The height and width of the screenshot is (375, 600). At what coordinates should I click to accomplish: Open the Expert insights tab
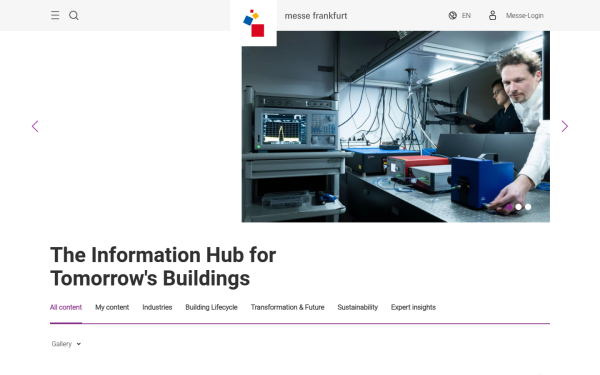click(413, 307)
